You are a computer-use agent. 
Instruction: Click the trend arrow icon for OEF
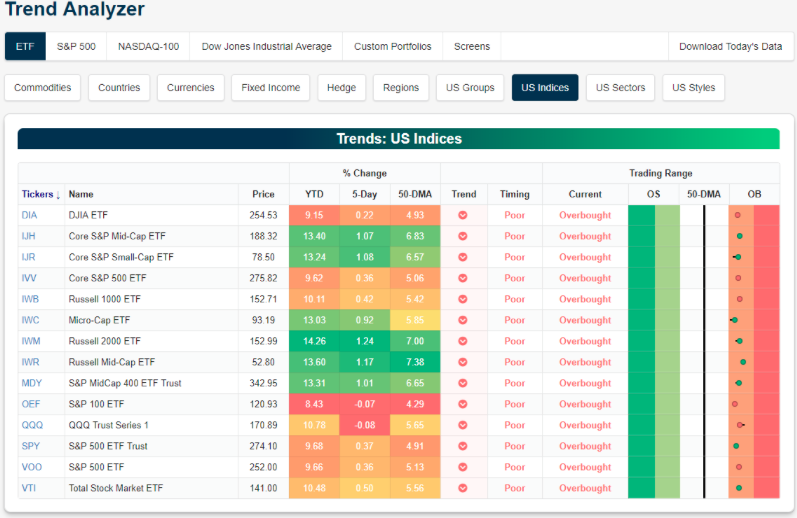[x=463, y=404]
